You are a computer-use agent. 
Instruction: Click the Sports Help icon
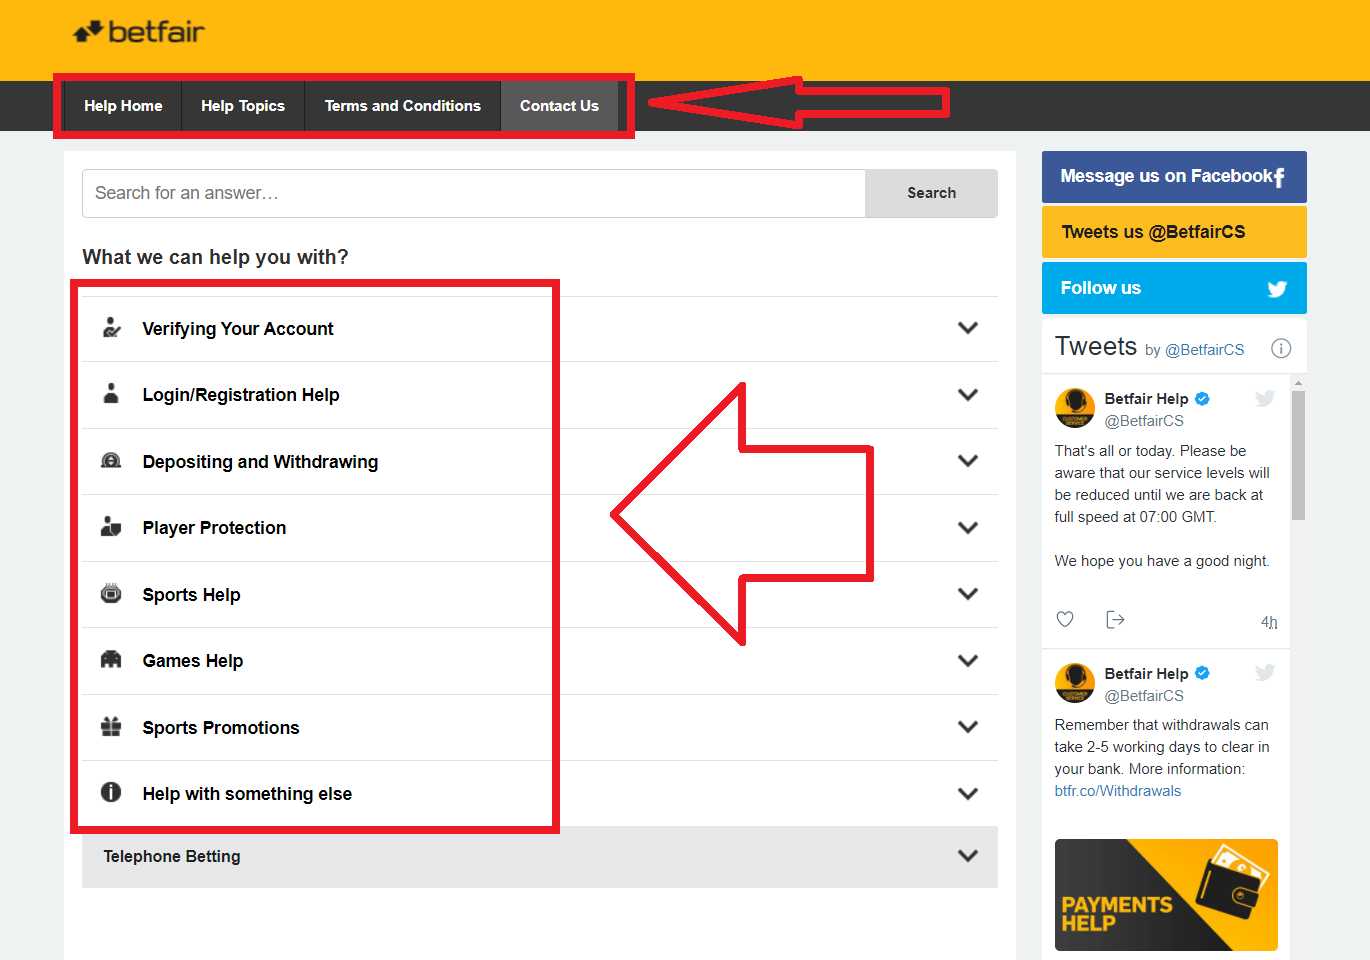tap(111, 594)
